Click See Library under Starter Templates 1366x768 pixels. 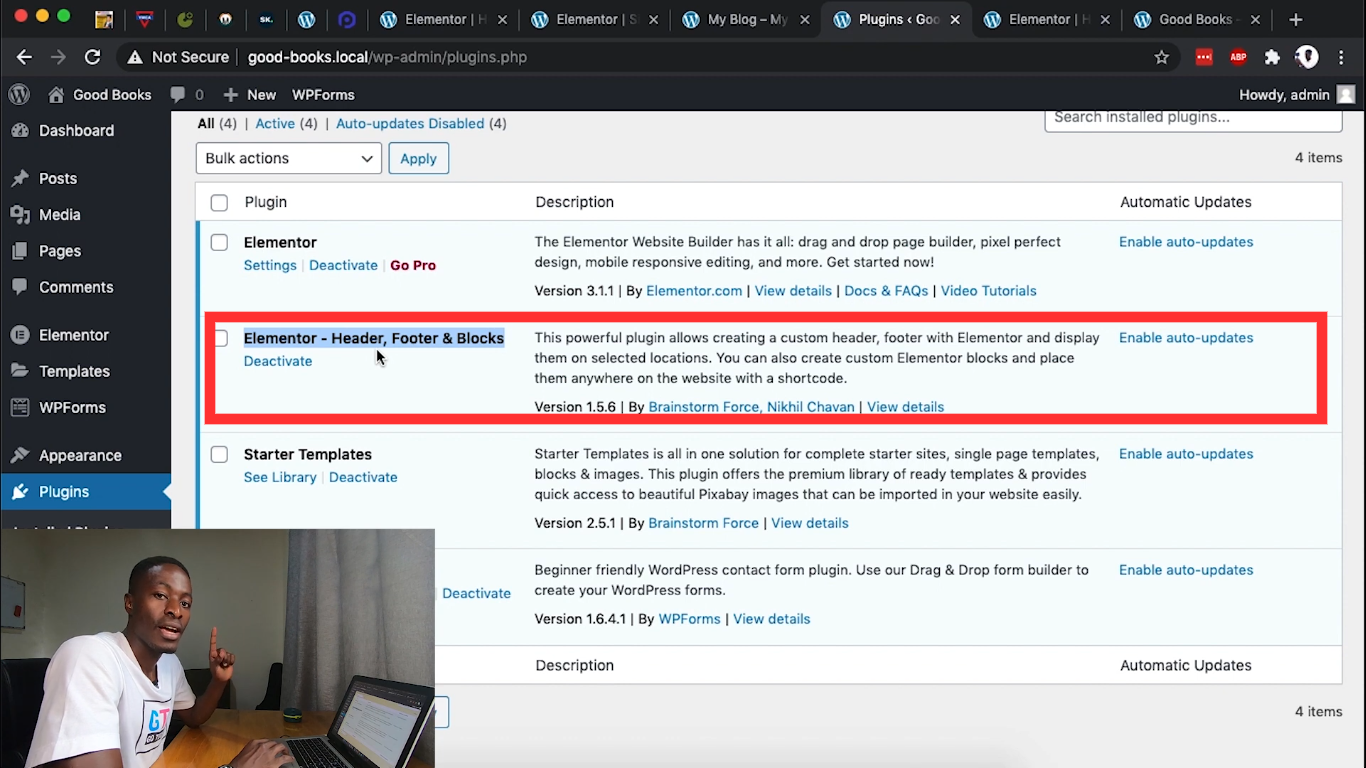(x=280, y=477)
